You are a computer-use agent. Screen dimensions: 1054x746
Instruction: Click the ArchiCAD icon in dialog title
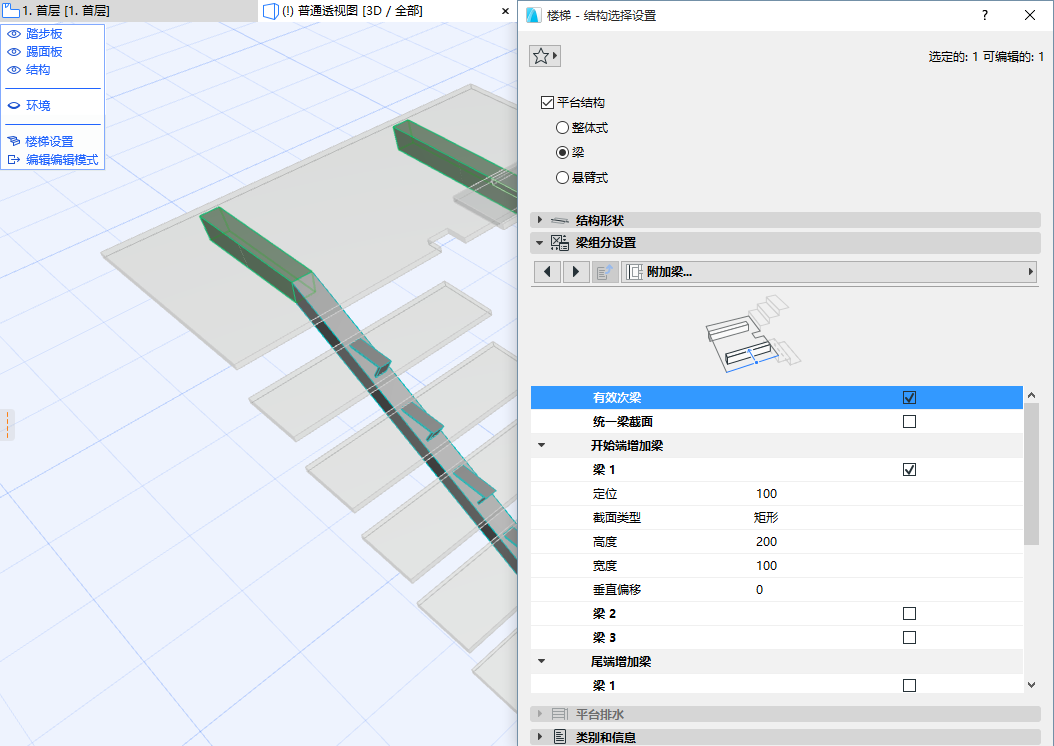tap(534, 15)
